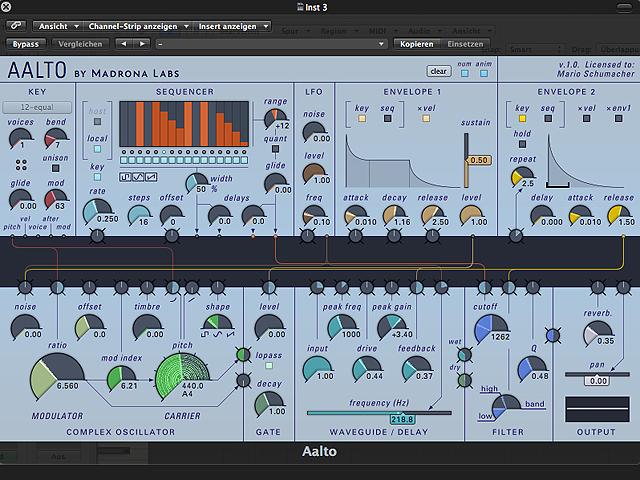Select the smooth wave icon in sequencer

[x=138, y=177]
